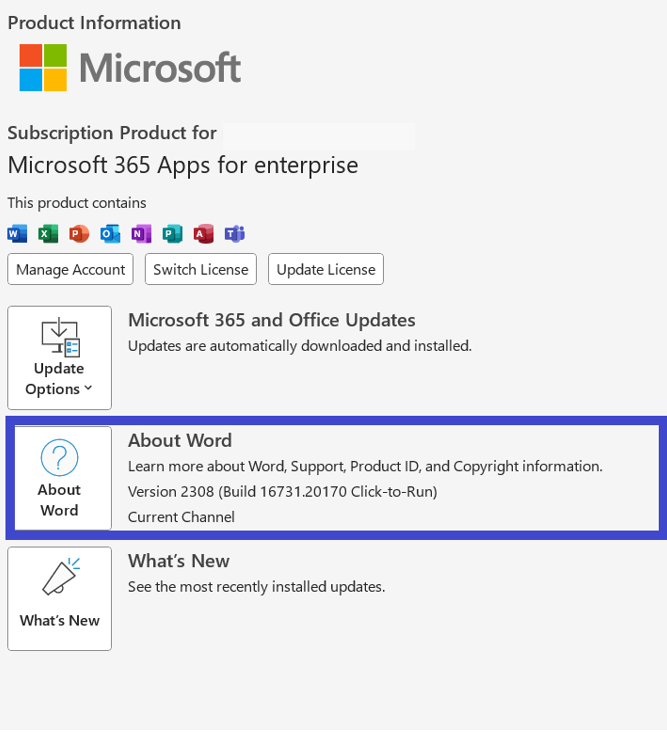Click the OneNote app icon
667x732 pixels.
pyautogui.click(x=141, y=233)
